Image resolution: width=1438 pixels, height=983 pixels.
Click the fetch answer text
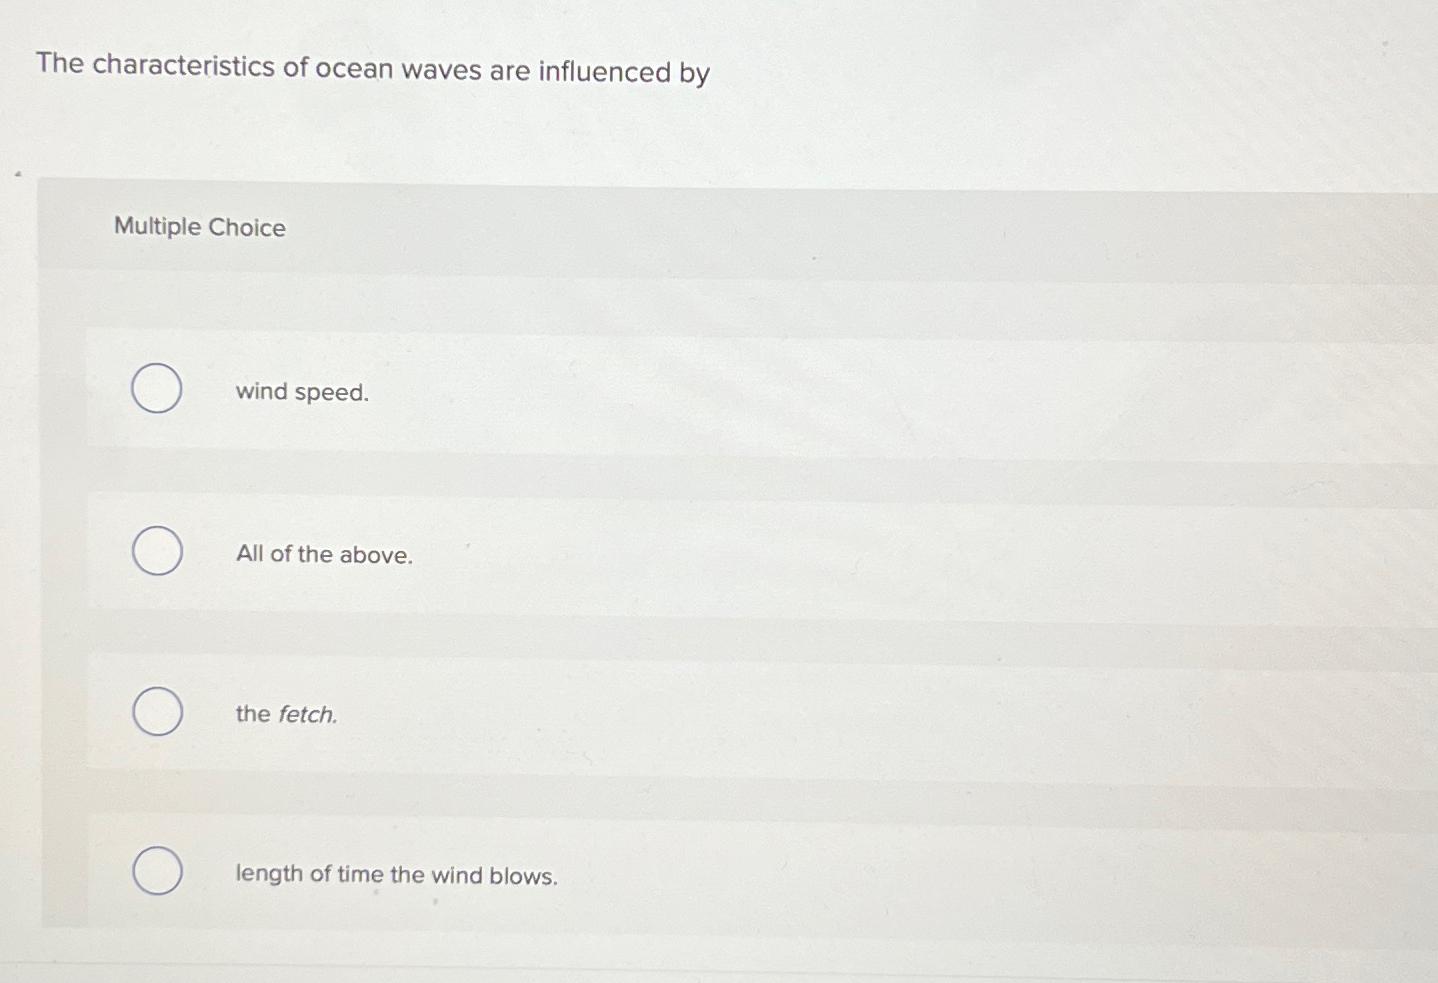(x=286, y=714)
